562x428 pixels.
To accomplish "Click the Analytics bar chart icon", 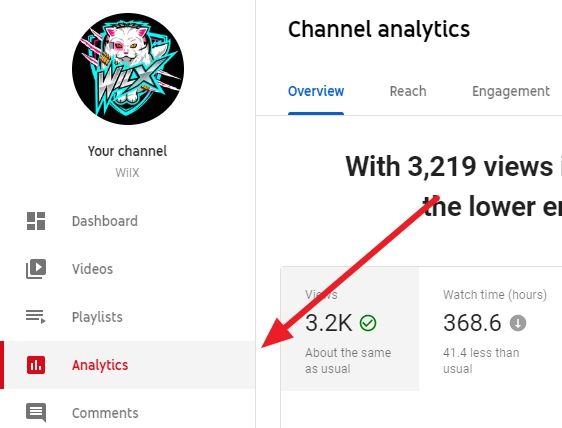I will pyautogui.click(x=36, y=365).
